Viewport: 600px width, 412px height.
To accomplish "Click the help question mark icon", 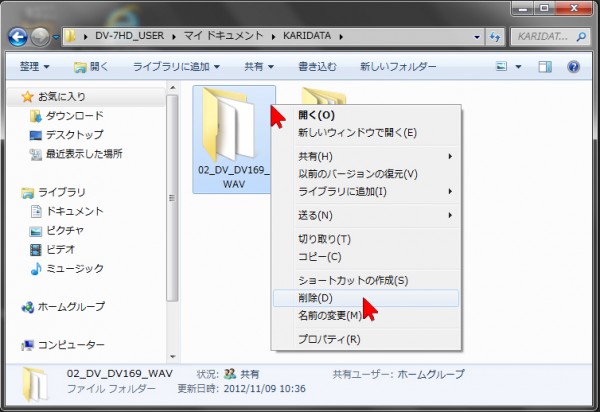I will pos(573,67).
